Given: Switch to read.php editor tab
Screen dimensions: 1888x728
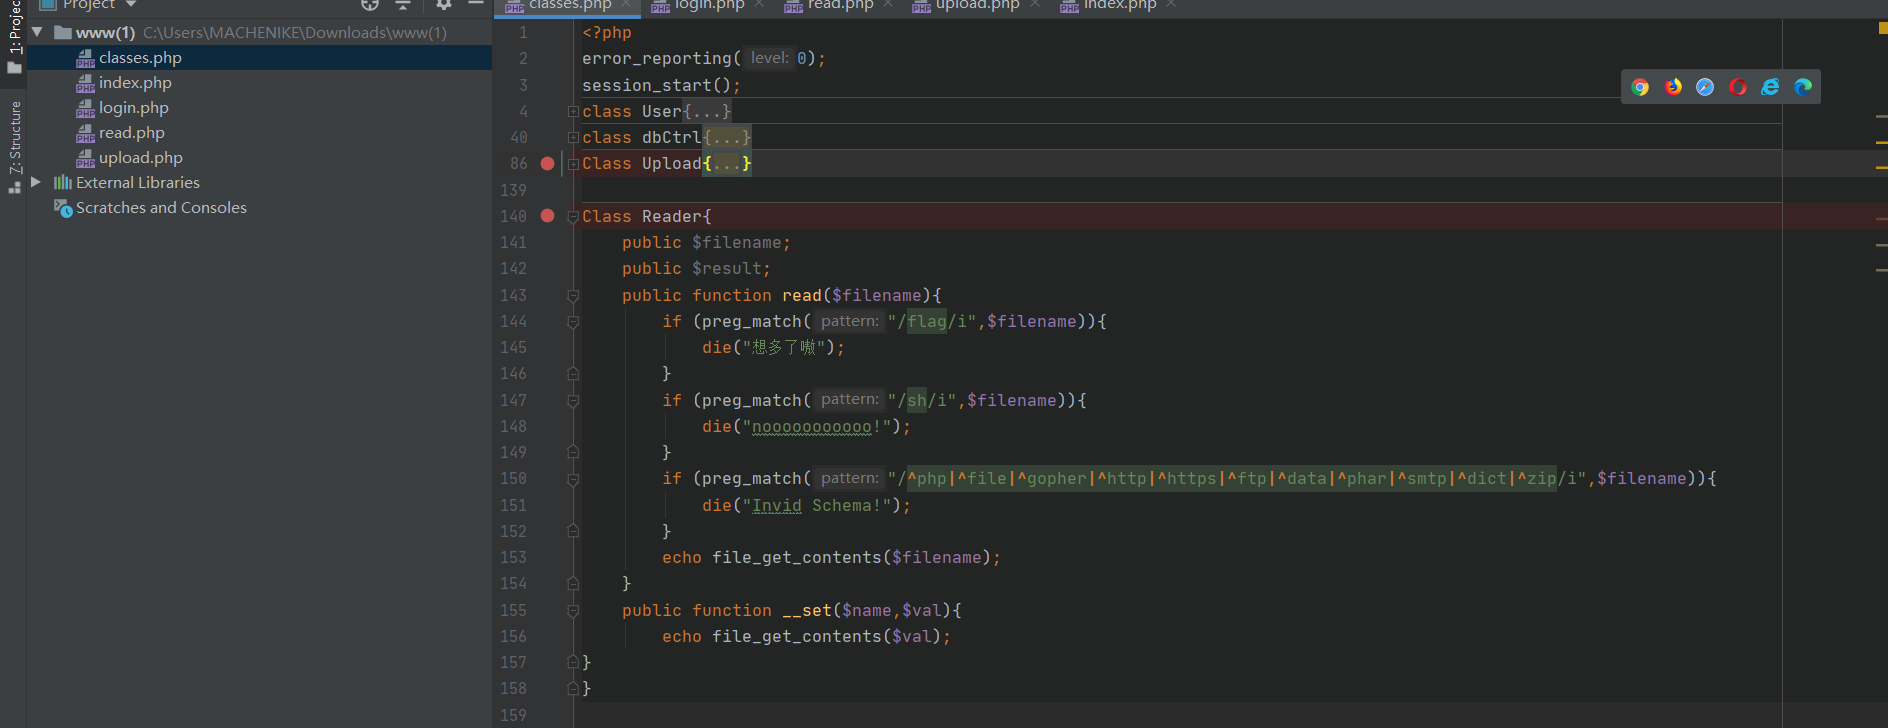Looking at the screenshot, I should pos(839,5).
